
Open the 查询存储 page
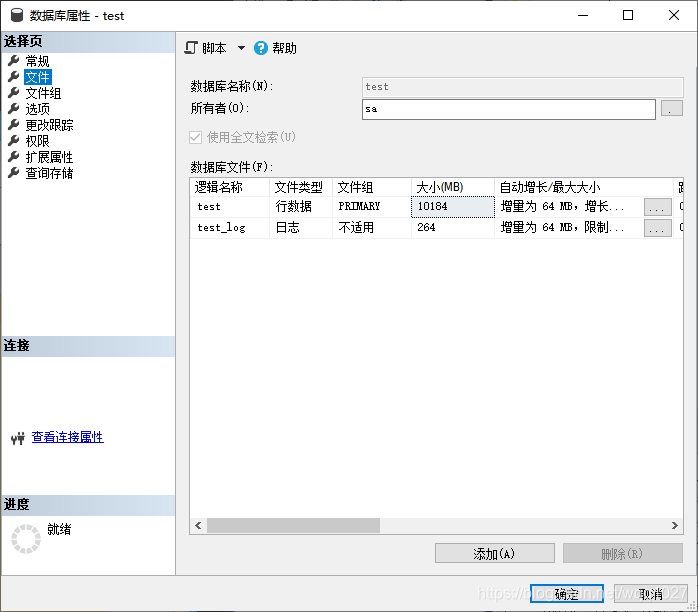[49, 173]
